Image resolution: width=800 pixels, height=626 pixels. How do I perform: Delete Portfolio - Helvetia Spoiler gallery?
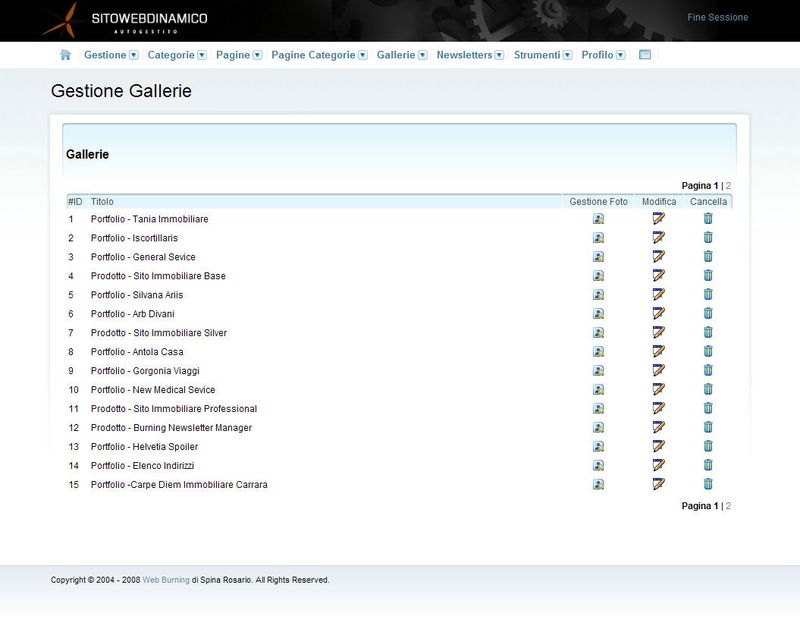(708, 446)
